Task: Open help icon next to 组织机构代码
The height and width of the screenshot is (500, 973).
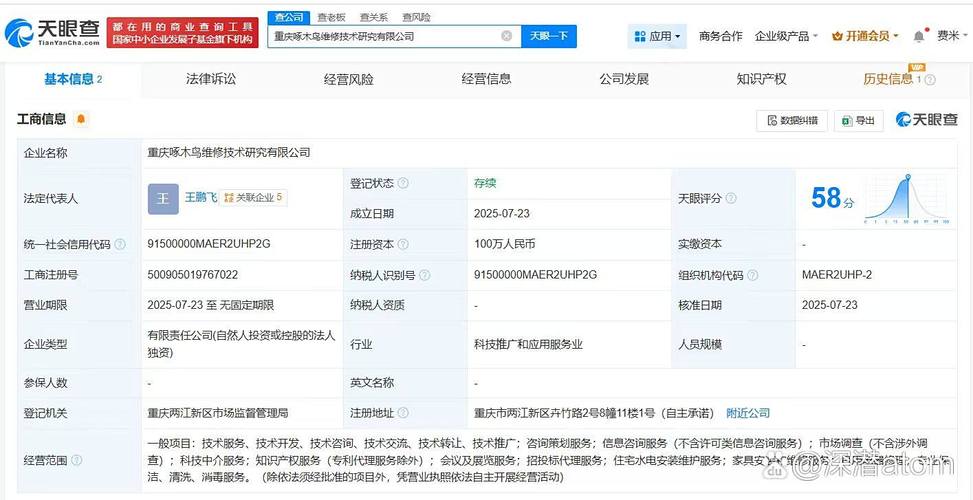Action: tap(753, 275)
